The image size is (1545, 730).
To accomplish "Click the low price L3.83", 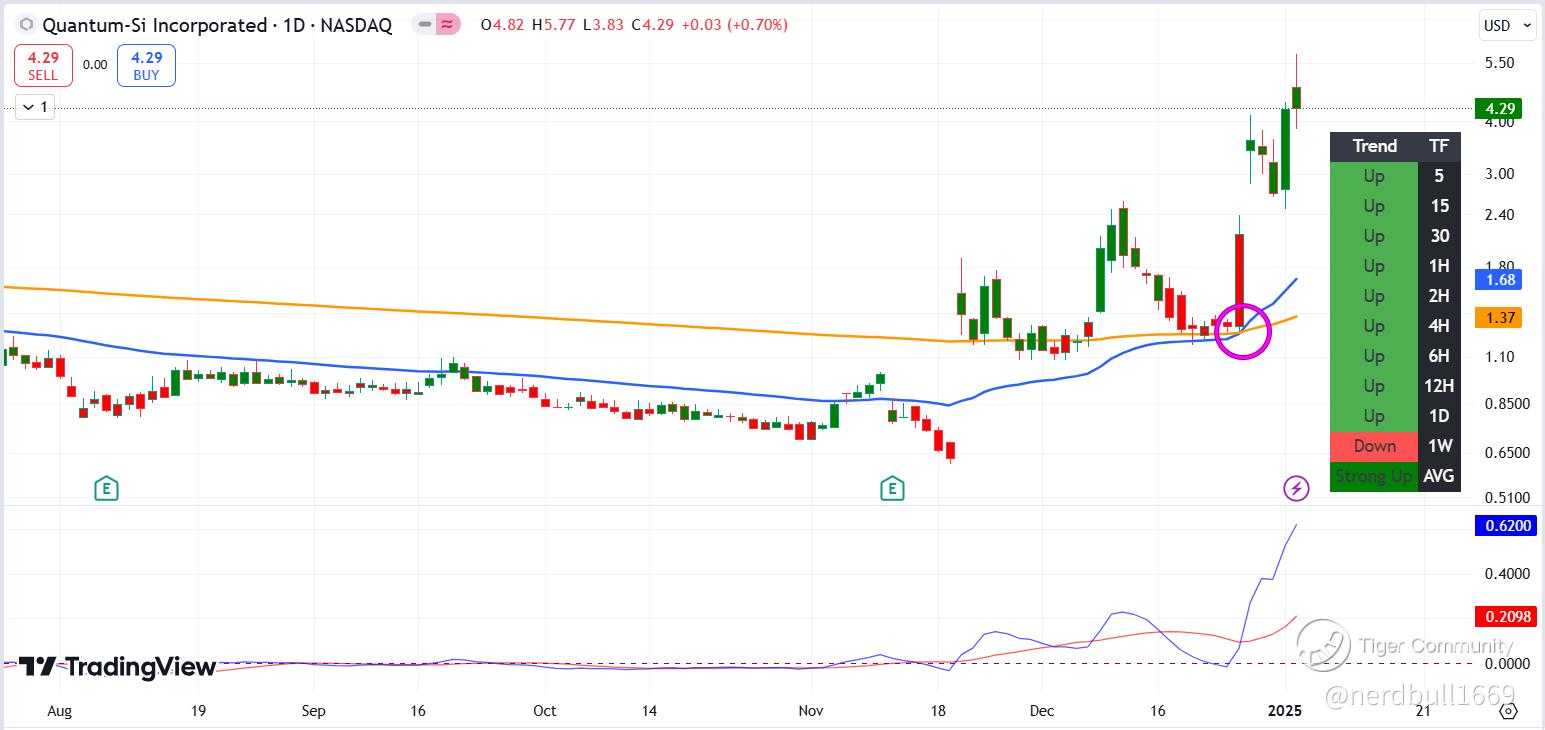I will (x=603, y=25).
